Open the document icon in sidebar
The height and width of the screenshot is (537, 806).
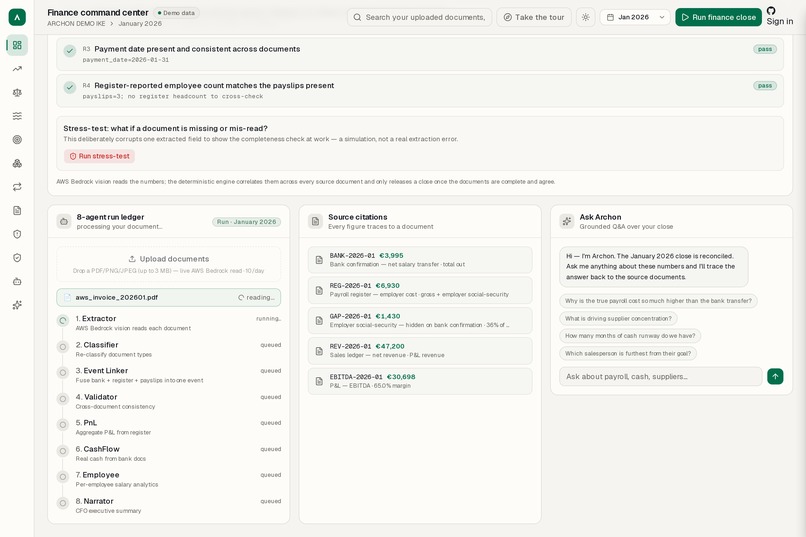pos(17,211)
